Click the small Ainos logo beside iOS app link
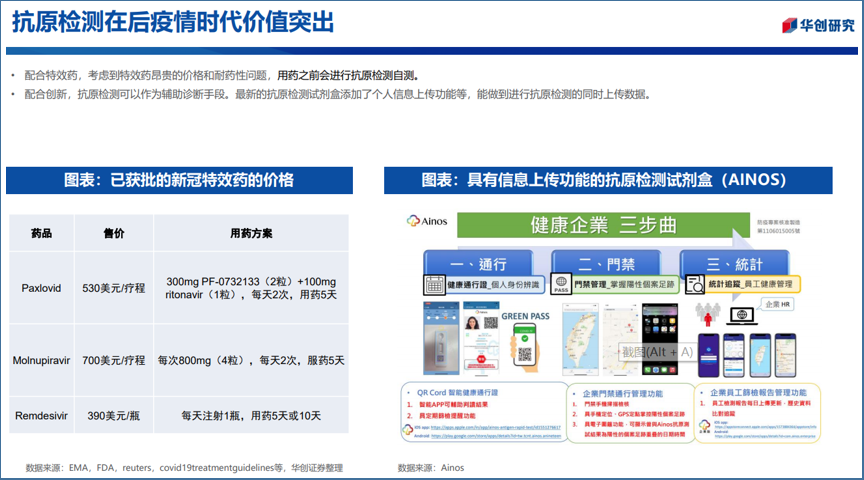The height and width of the screenshot is (480, 864). coord(407,429)
